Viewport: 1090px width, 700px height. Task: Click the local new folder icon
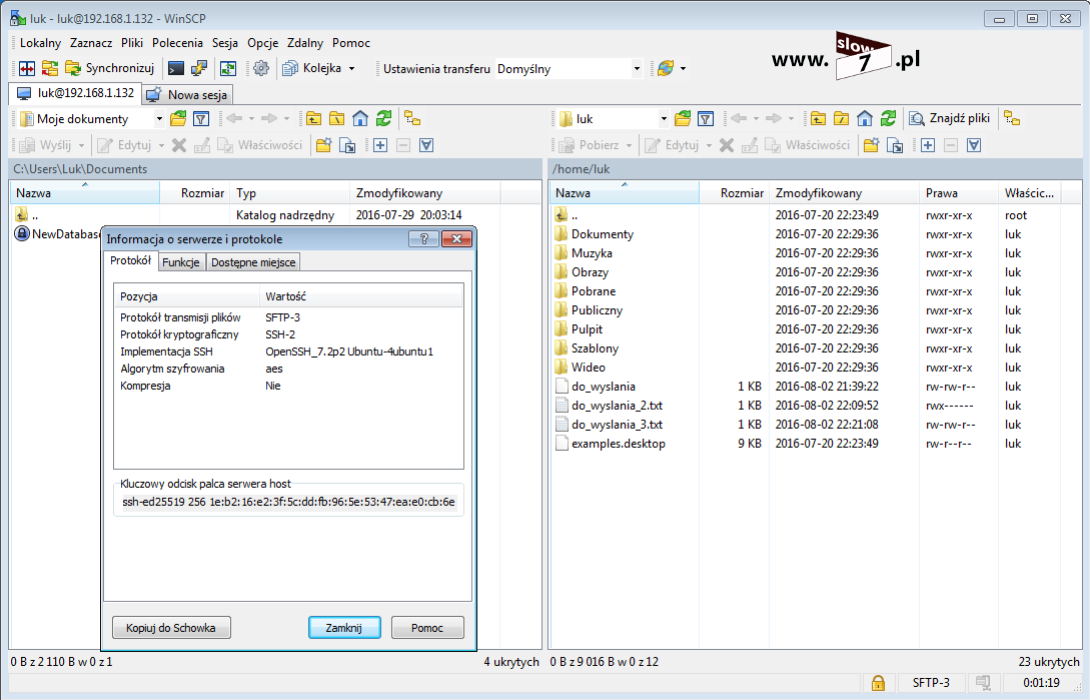323,145
